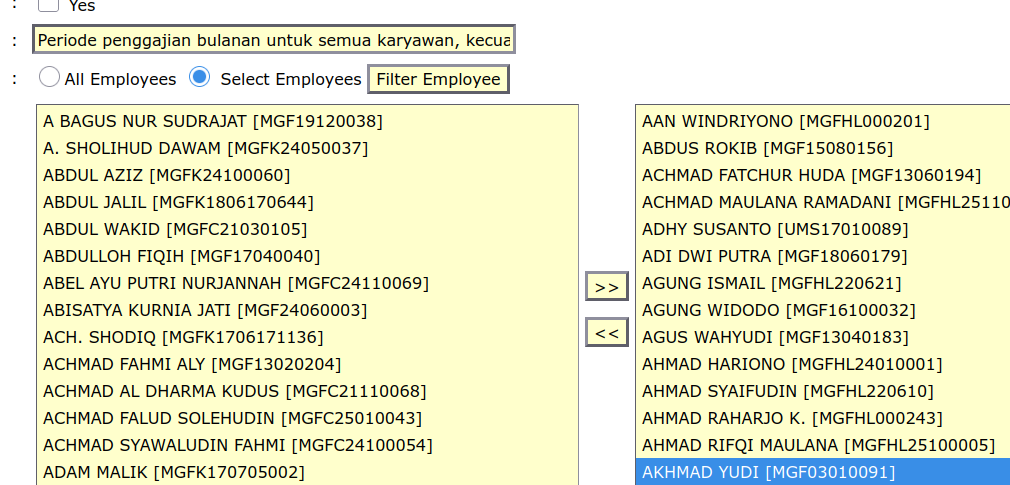The image size is (1010, 485).
Task: Click ACH. SHODIQ in available employees
Action: pos(183,337)
